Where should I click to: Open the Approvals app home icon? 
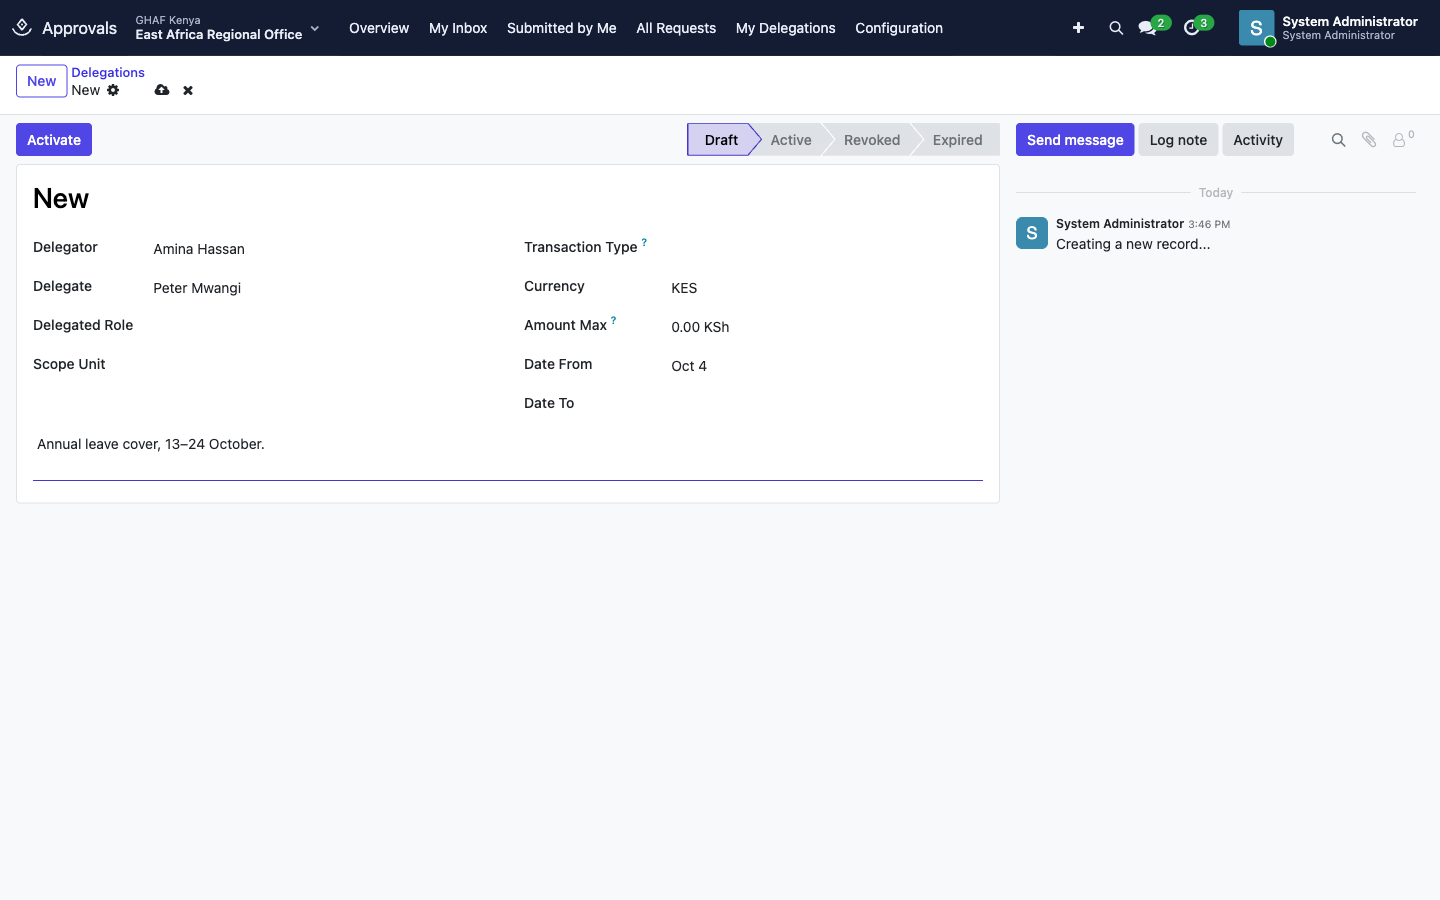pos(22,27)
